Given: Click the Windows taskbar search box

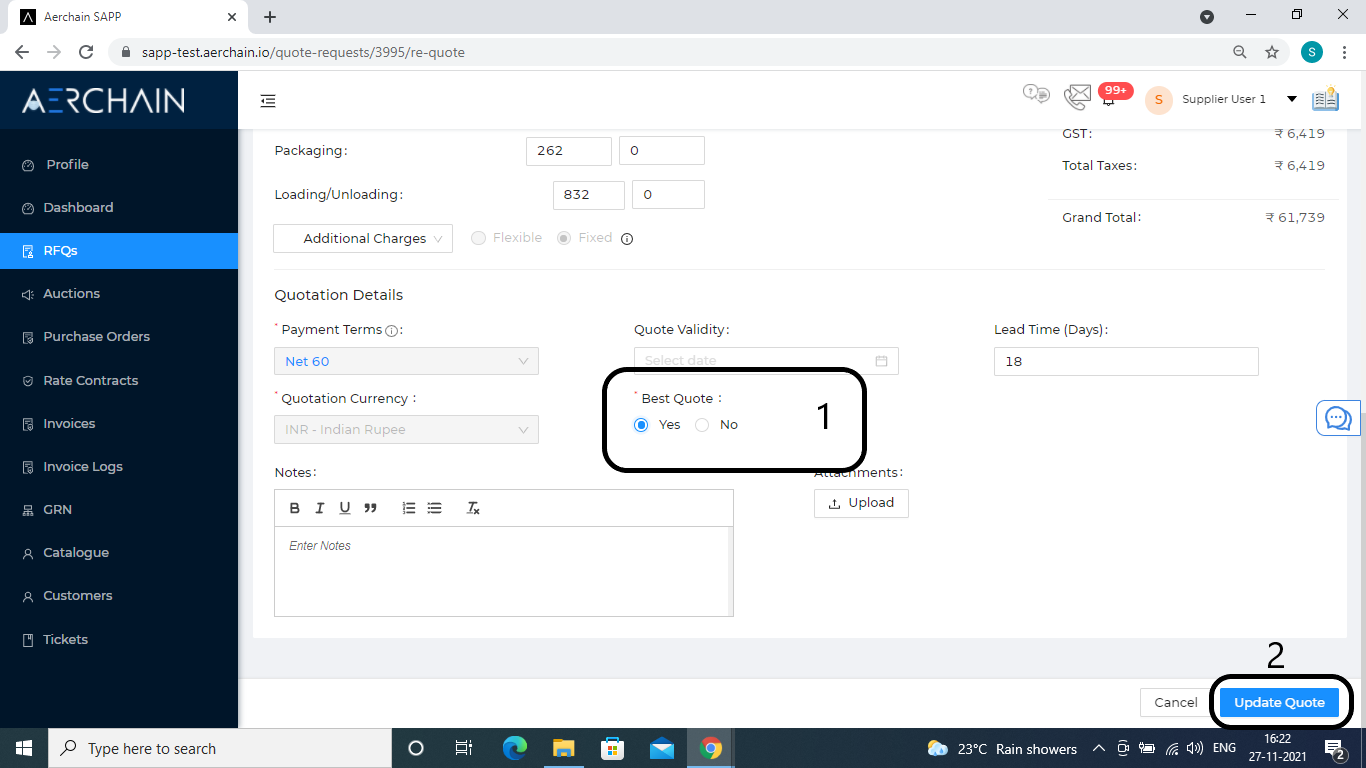Looking at the screenshot, I should (219, 748).
